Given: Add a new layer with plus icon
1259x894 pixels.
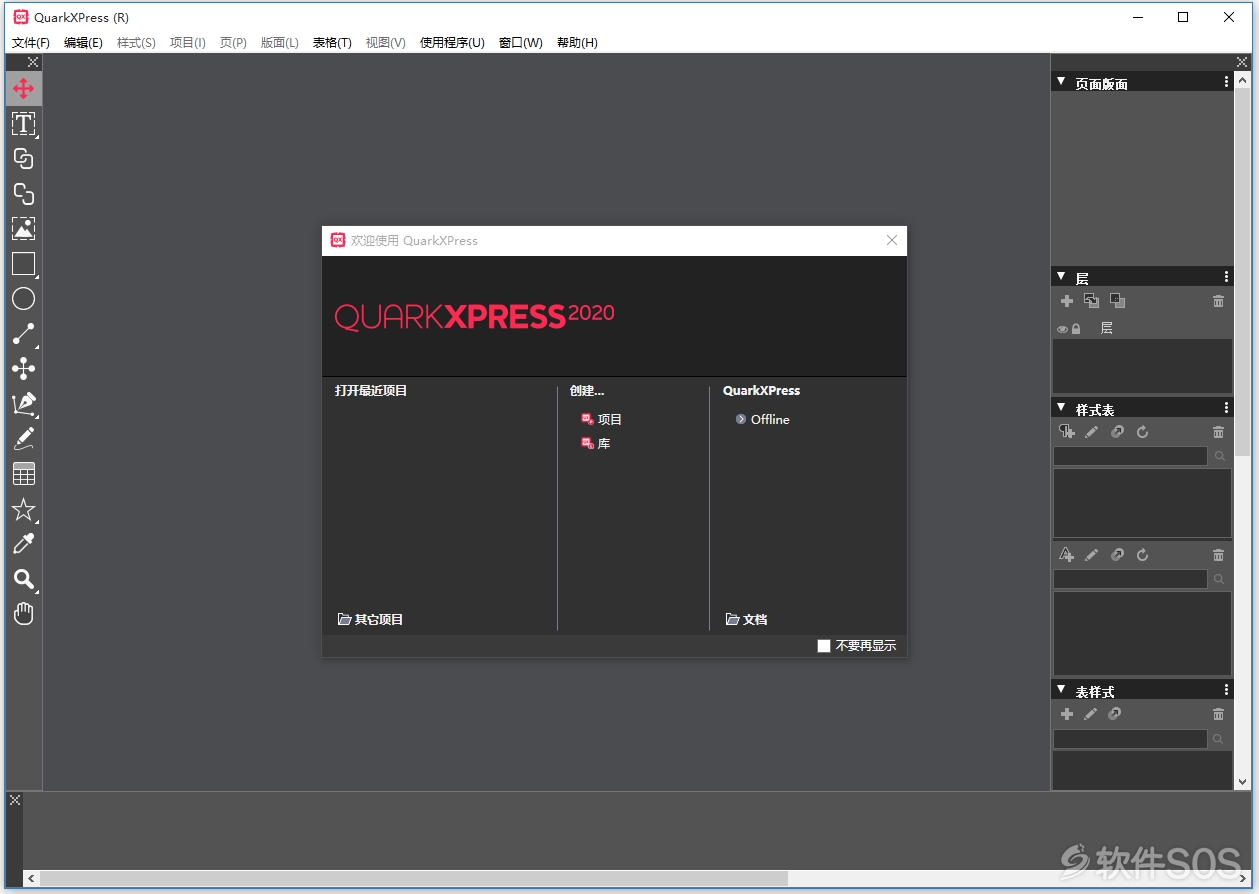Looking at the screenshot, I should pos(1067,301).
